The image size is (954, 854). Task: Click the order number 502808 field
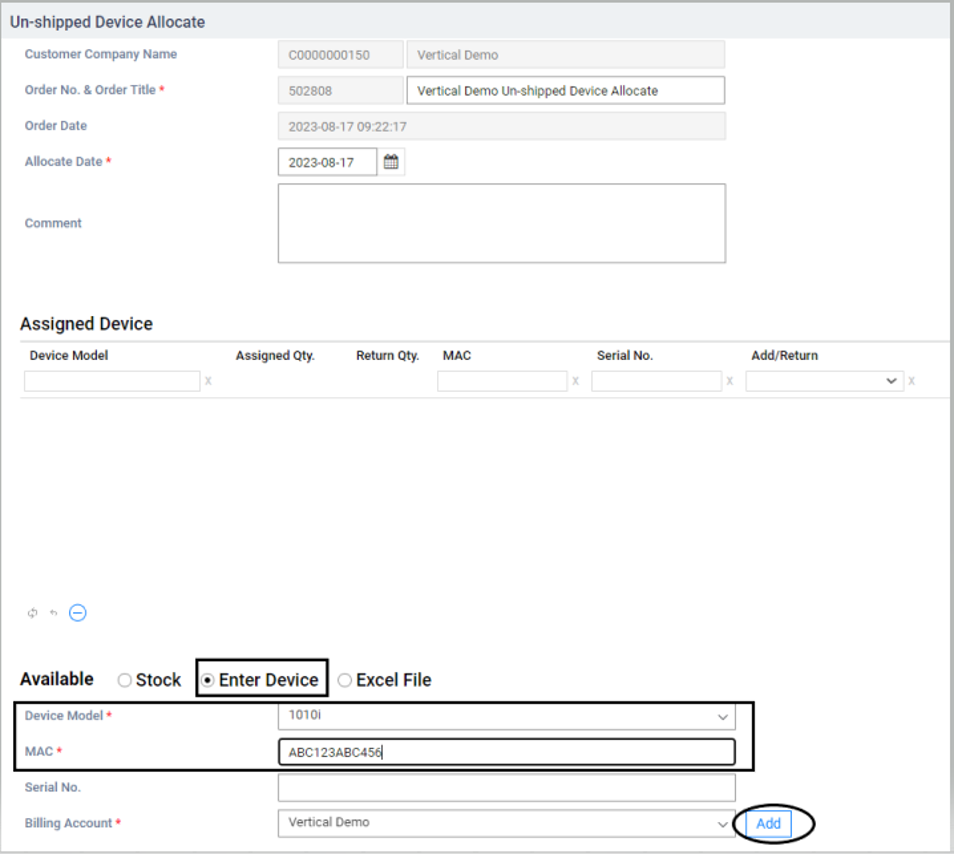tap(341, 91)
